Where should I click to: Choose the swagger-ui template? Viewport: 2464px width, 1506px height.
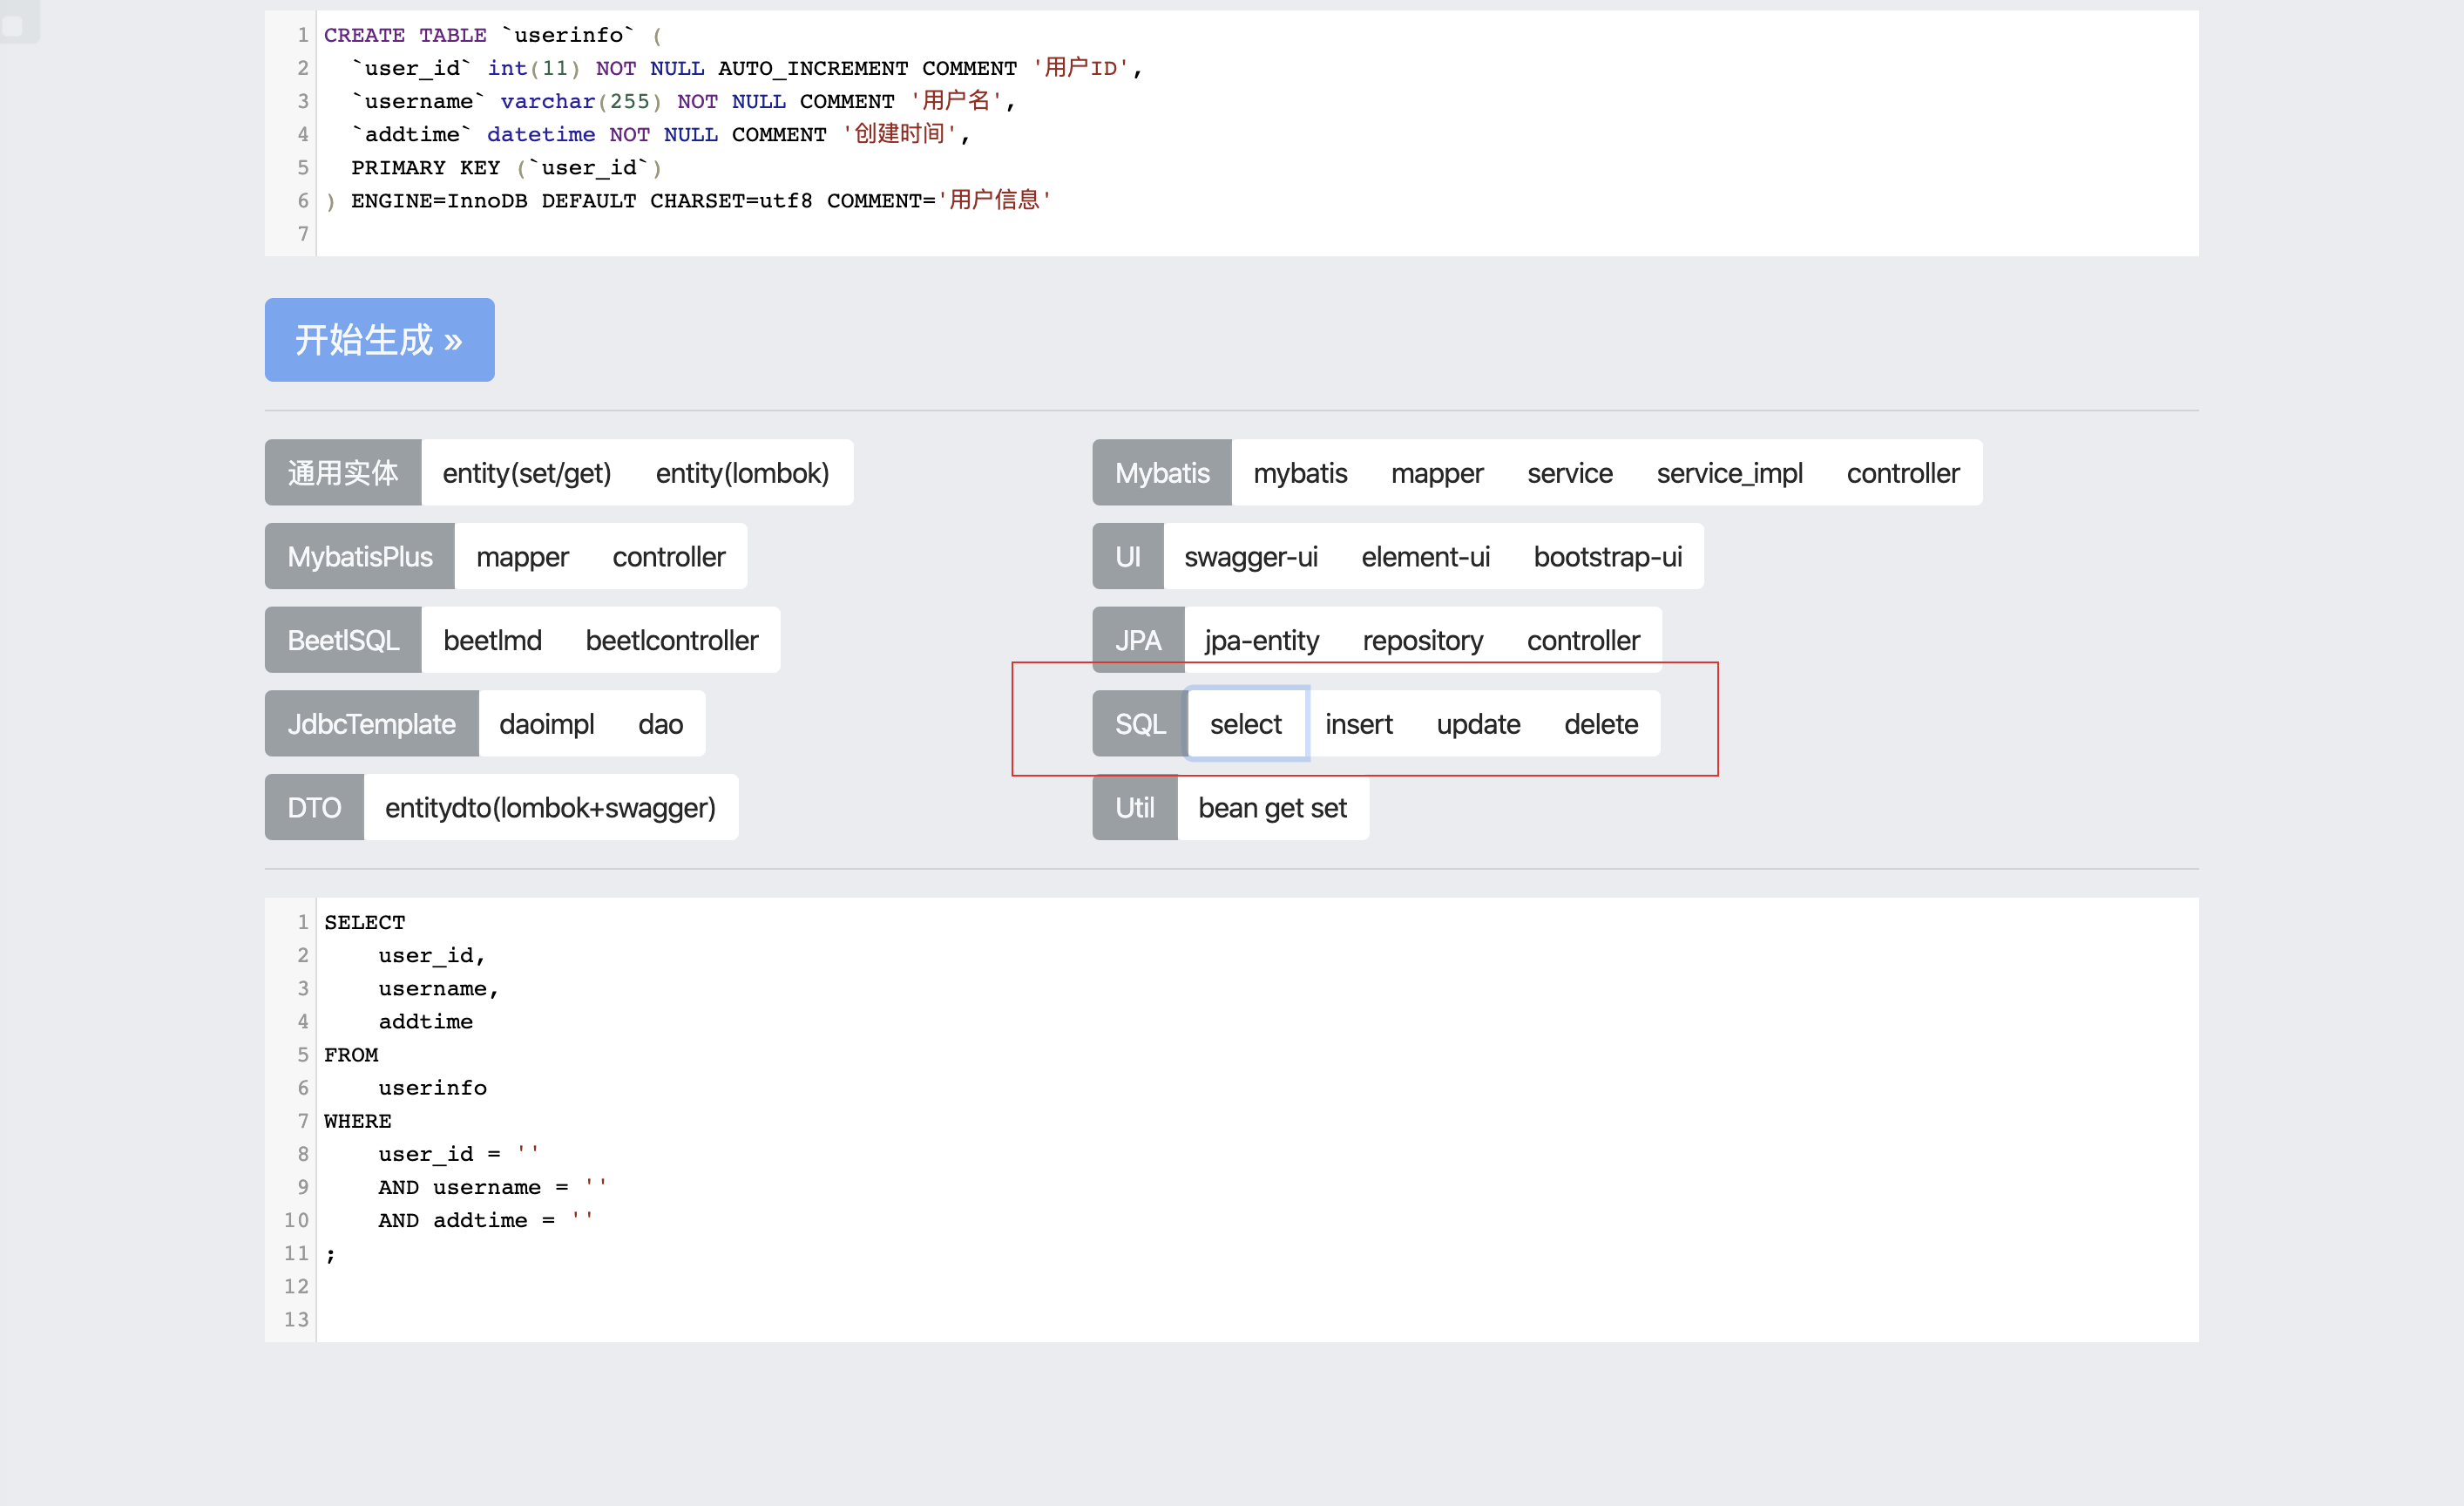[x=1250, y=557]
